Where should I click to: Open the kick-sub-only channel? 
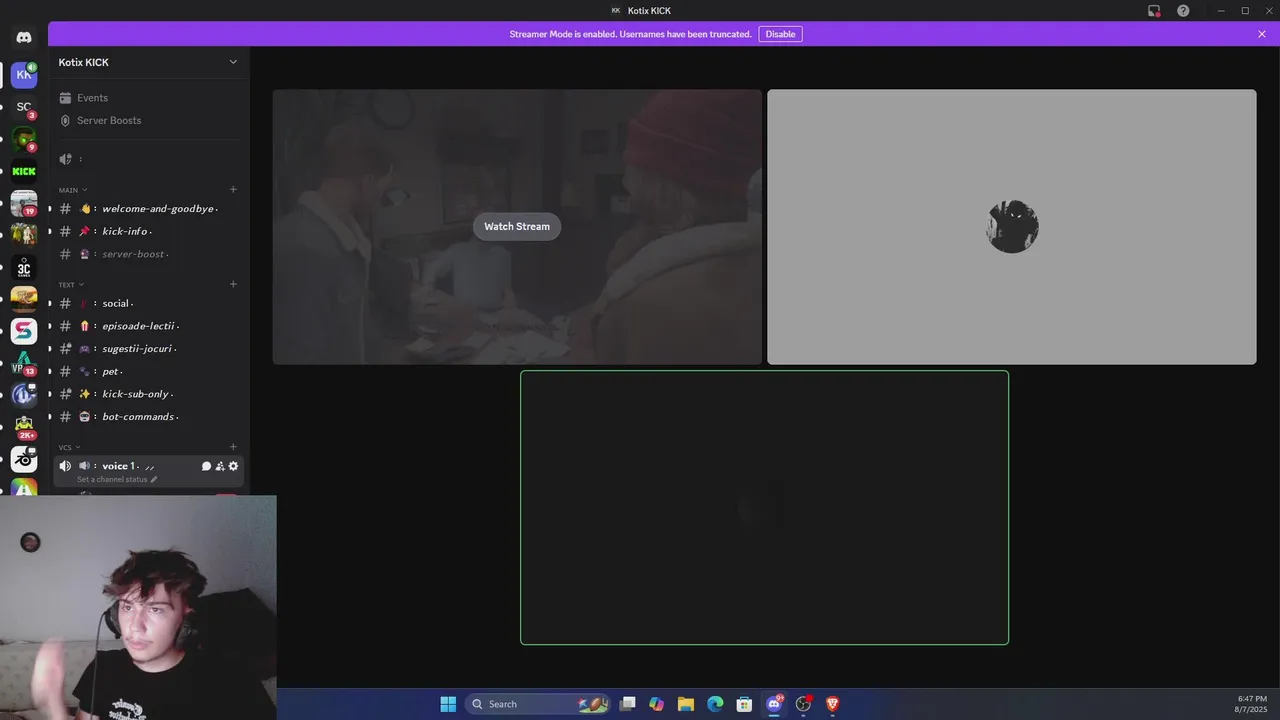[149, 394]
